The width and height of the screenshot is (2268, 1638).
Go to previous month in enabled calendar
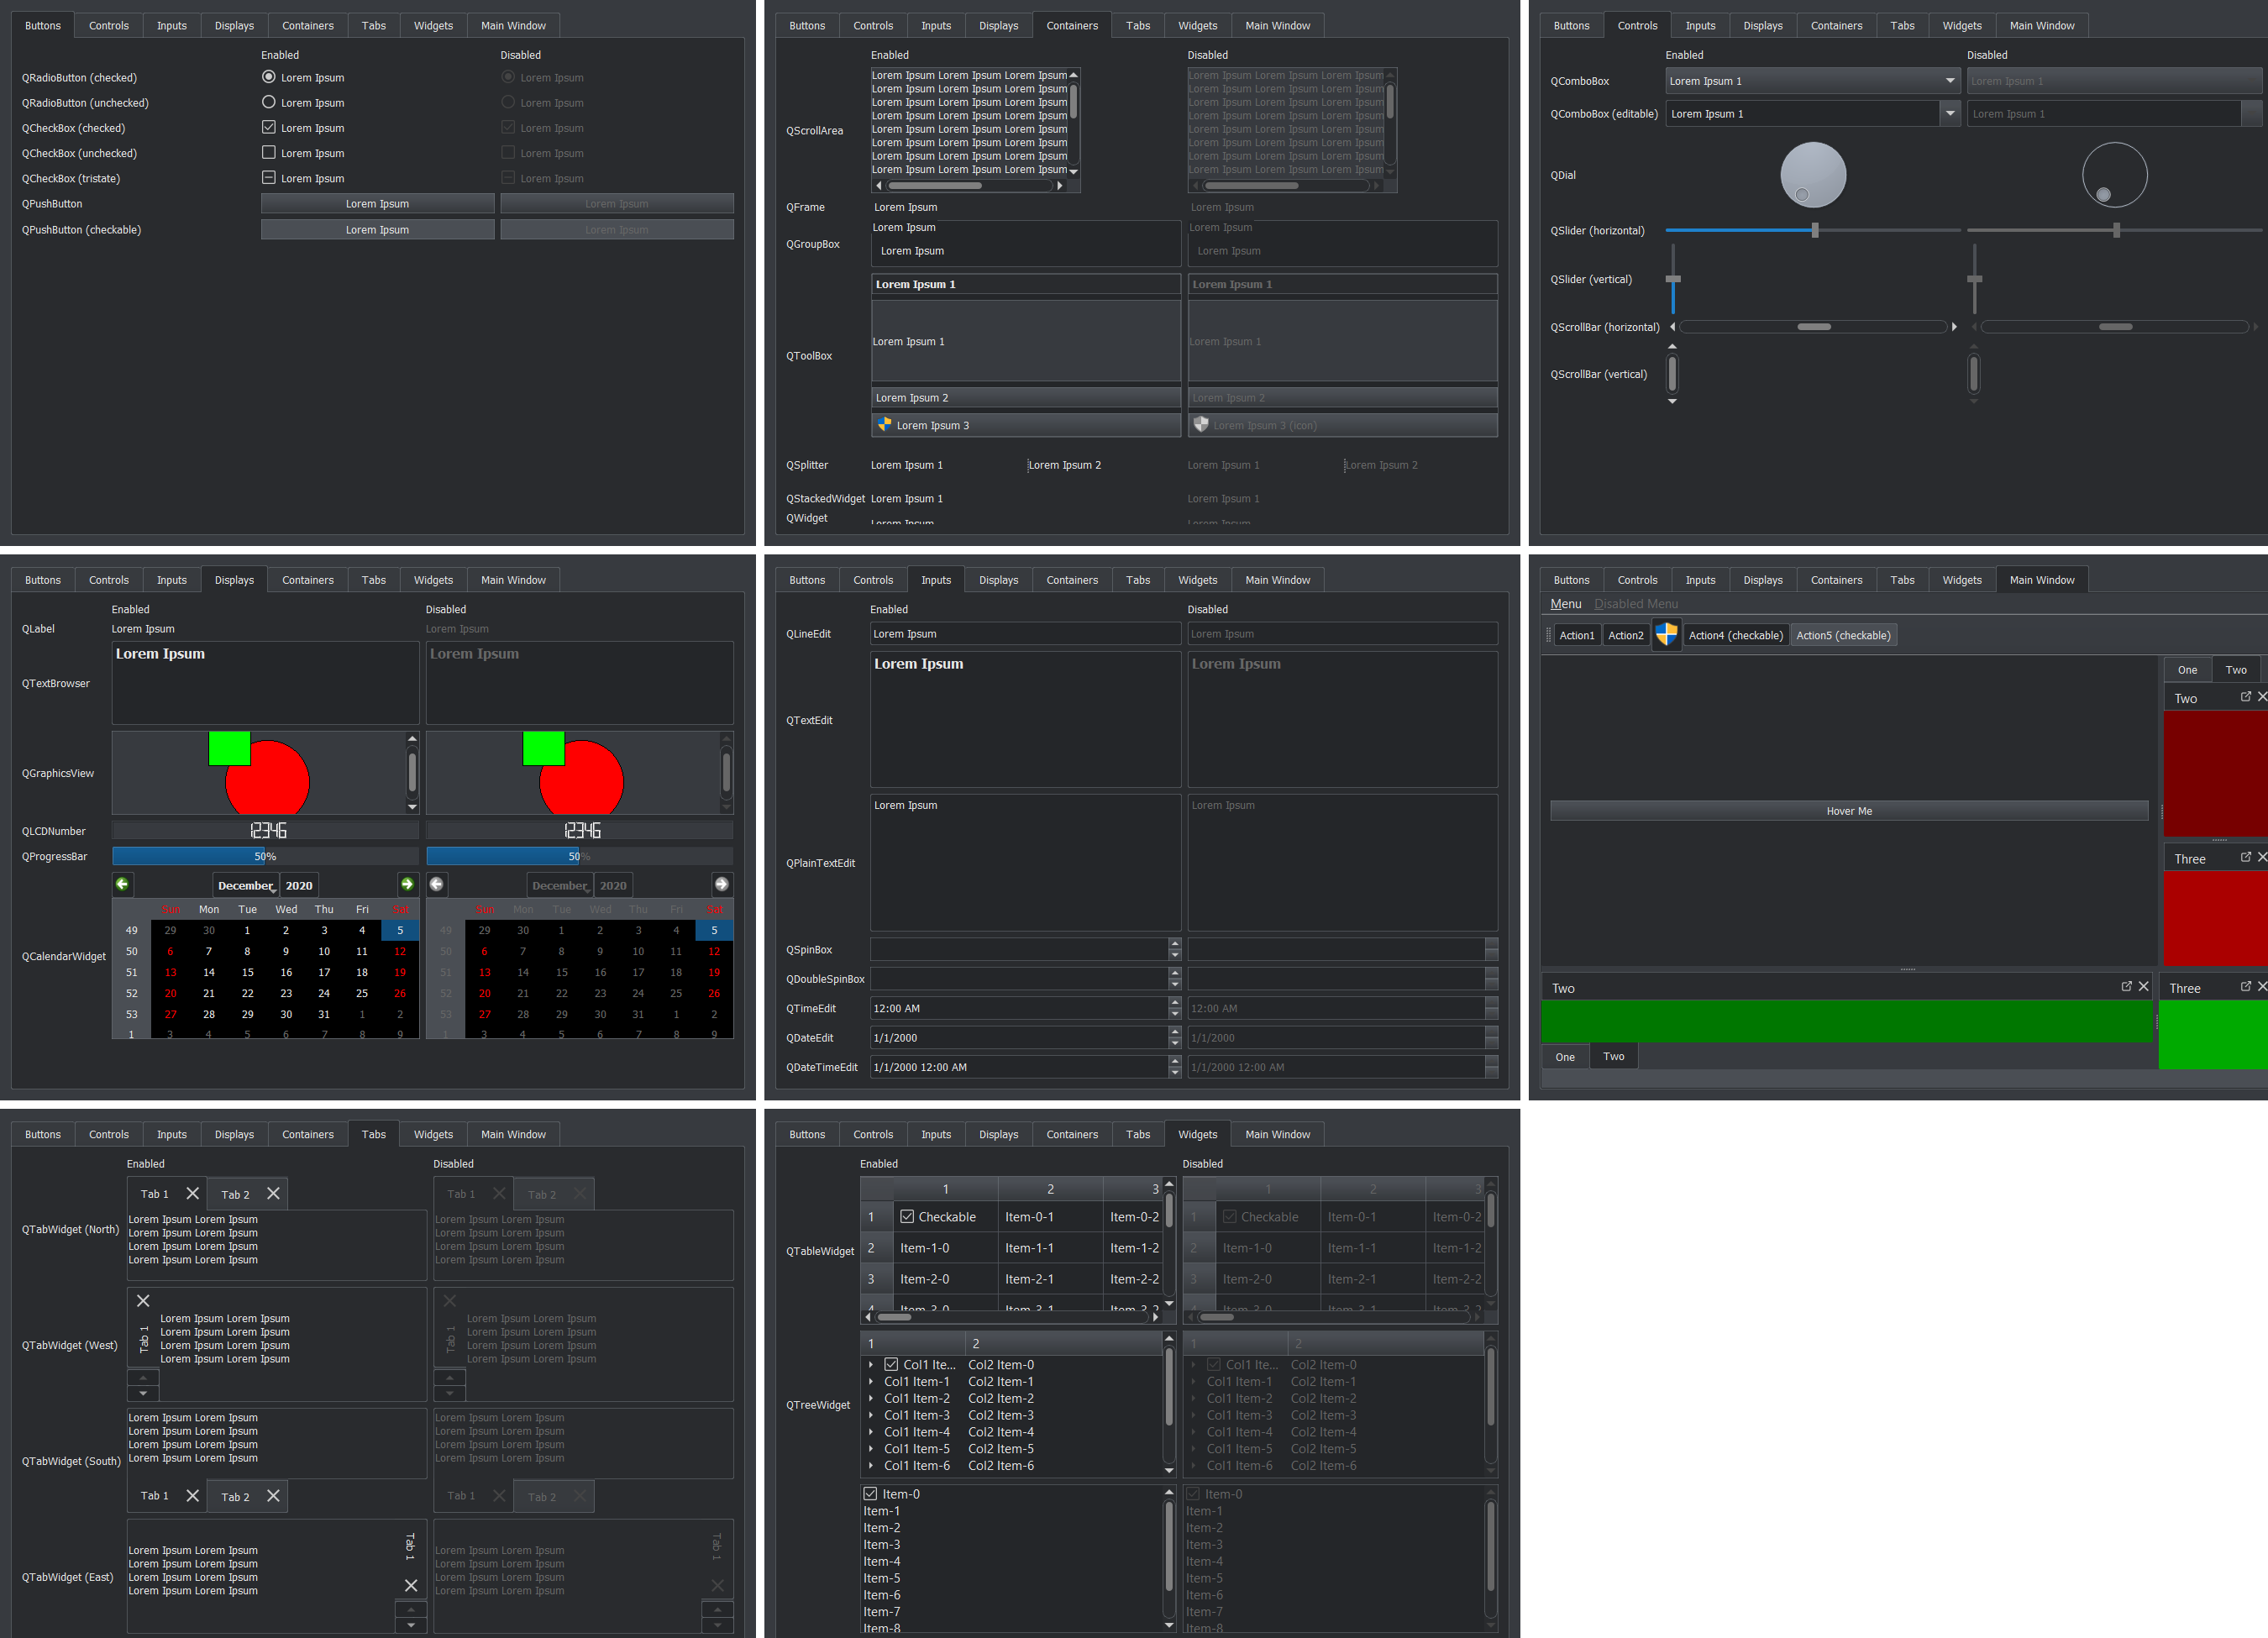(x=122, y=884)
